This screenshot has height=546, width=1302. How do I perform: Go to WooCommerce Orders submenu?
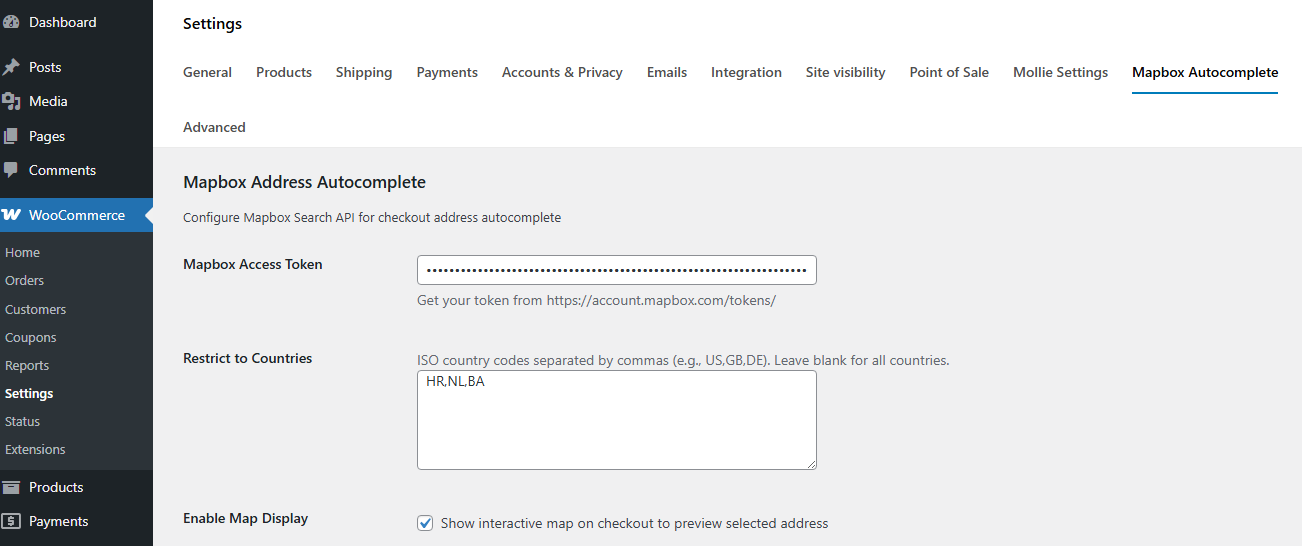point(25,281)
